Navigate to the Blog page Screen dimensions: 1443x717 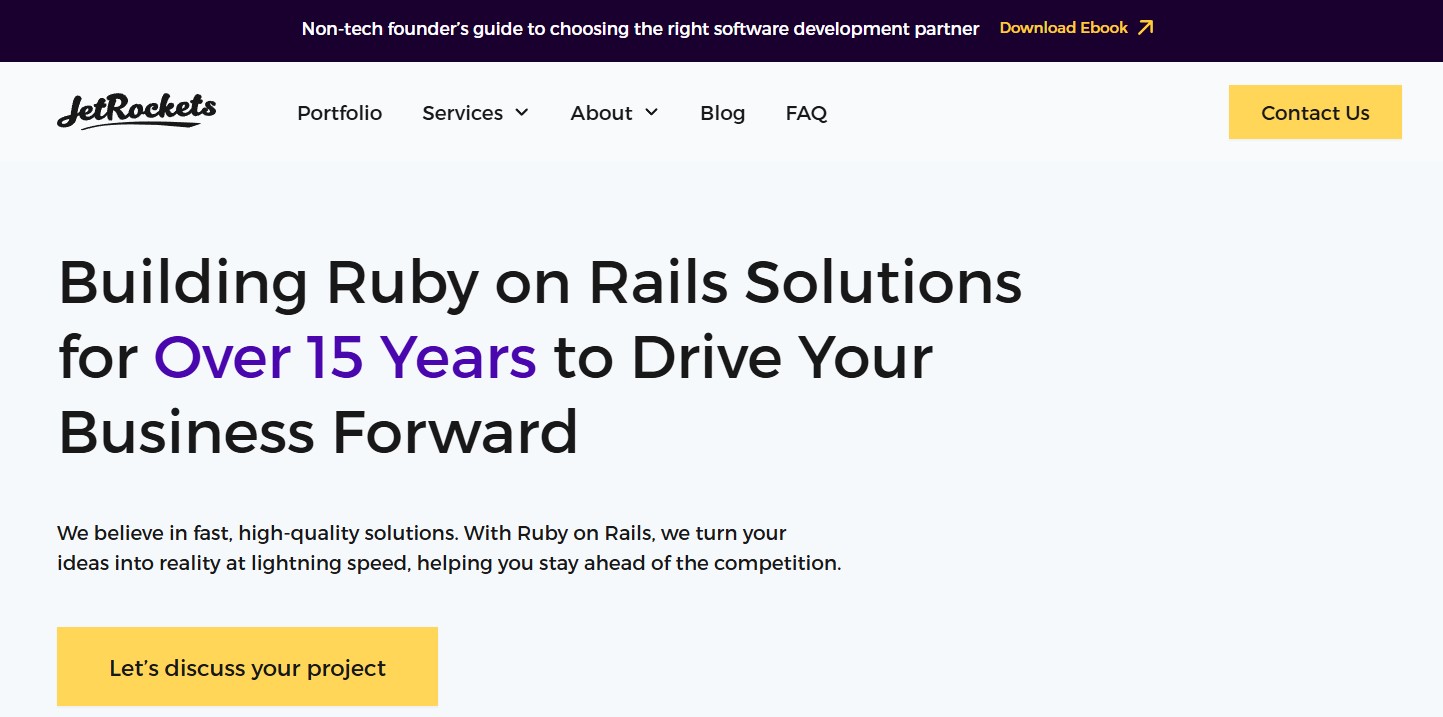click(722, 113)
